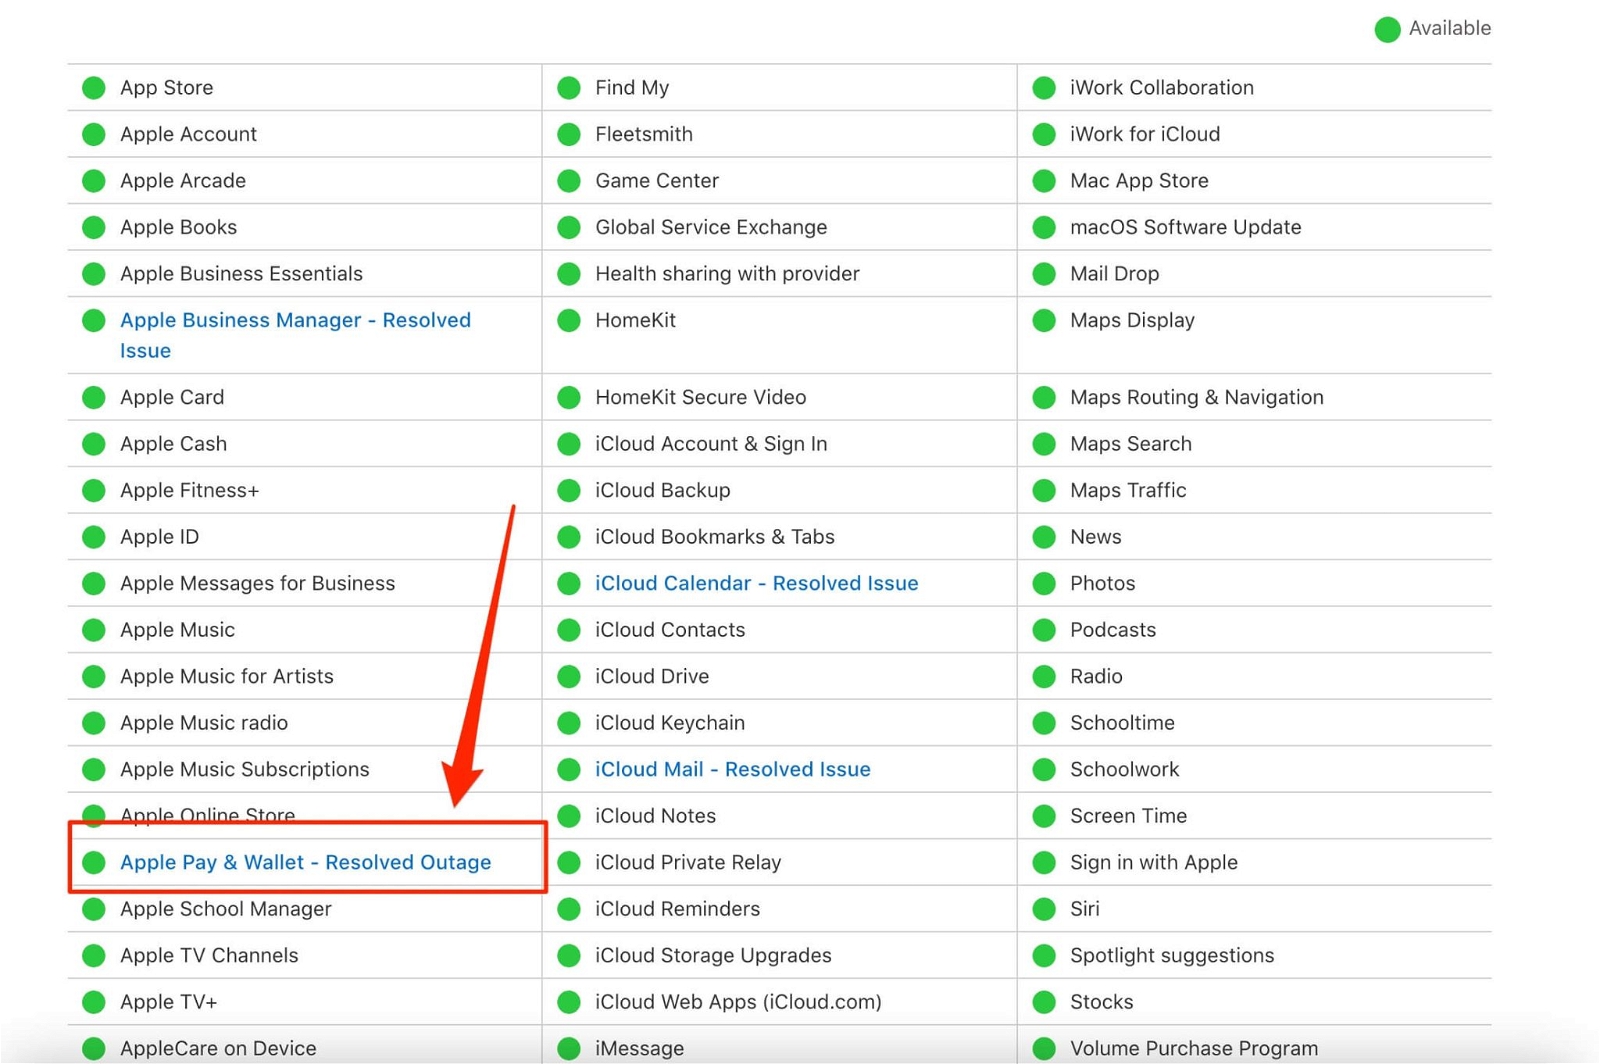Click the status dot beside iCloud Keychain

(x=569, y=723)
